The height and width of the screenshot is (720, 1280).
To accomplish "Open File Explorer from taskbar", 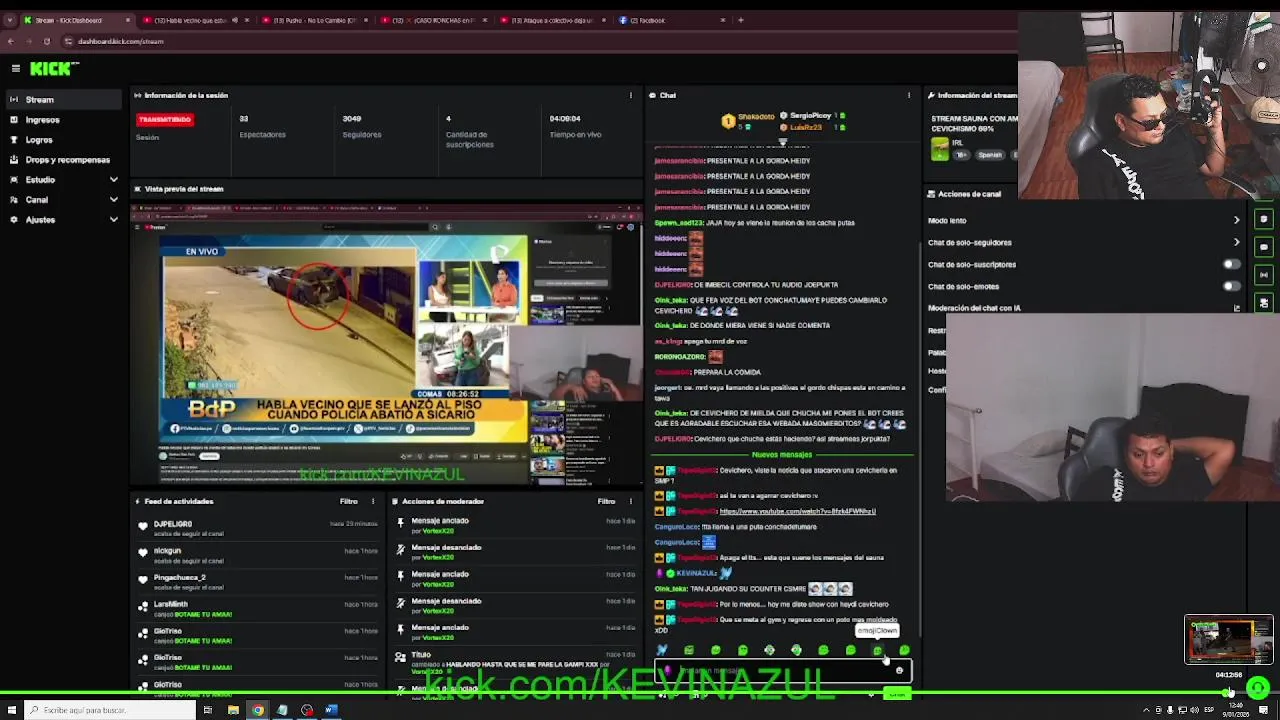I will [233, 710].
